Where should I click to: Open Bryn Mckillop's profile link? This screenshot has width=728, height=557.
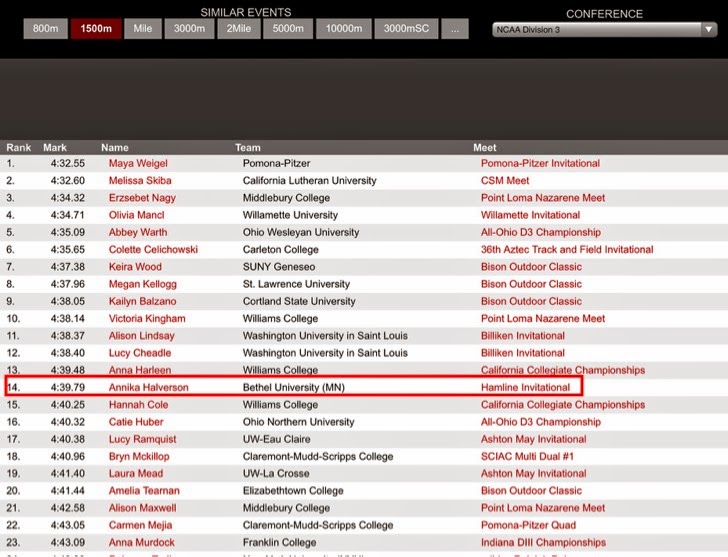[x=139, y=456]
